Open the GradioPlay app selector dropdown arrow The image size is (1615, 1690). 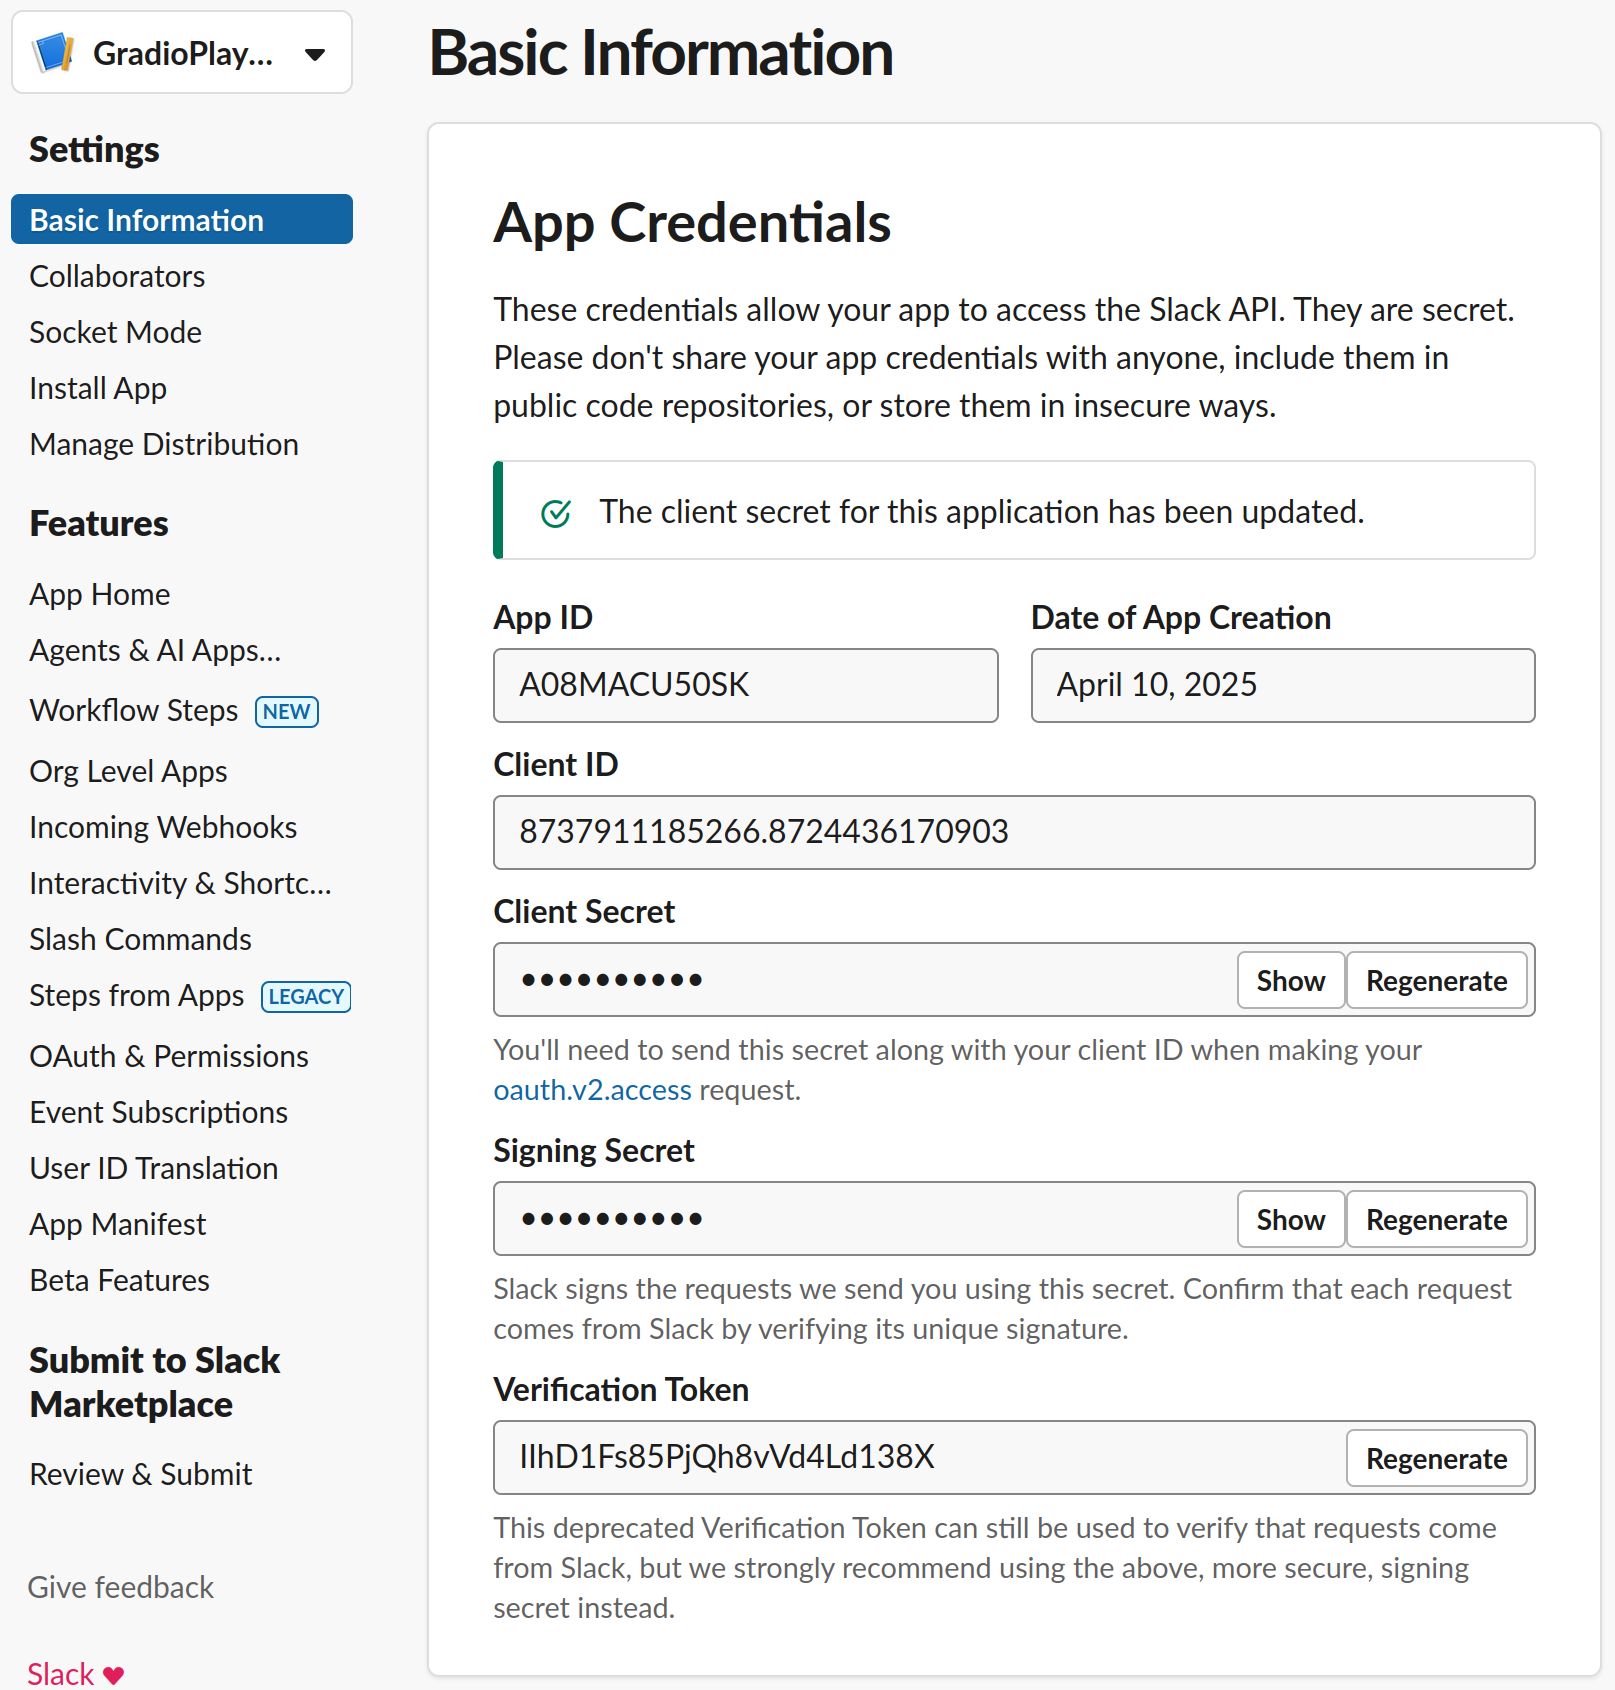tap(315, 54)
